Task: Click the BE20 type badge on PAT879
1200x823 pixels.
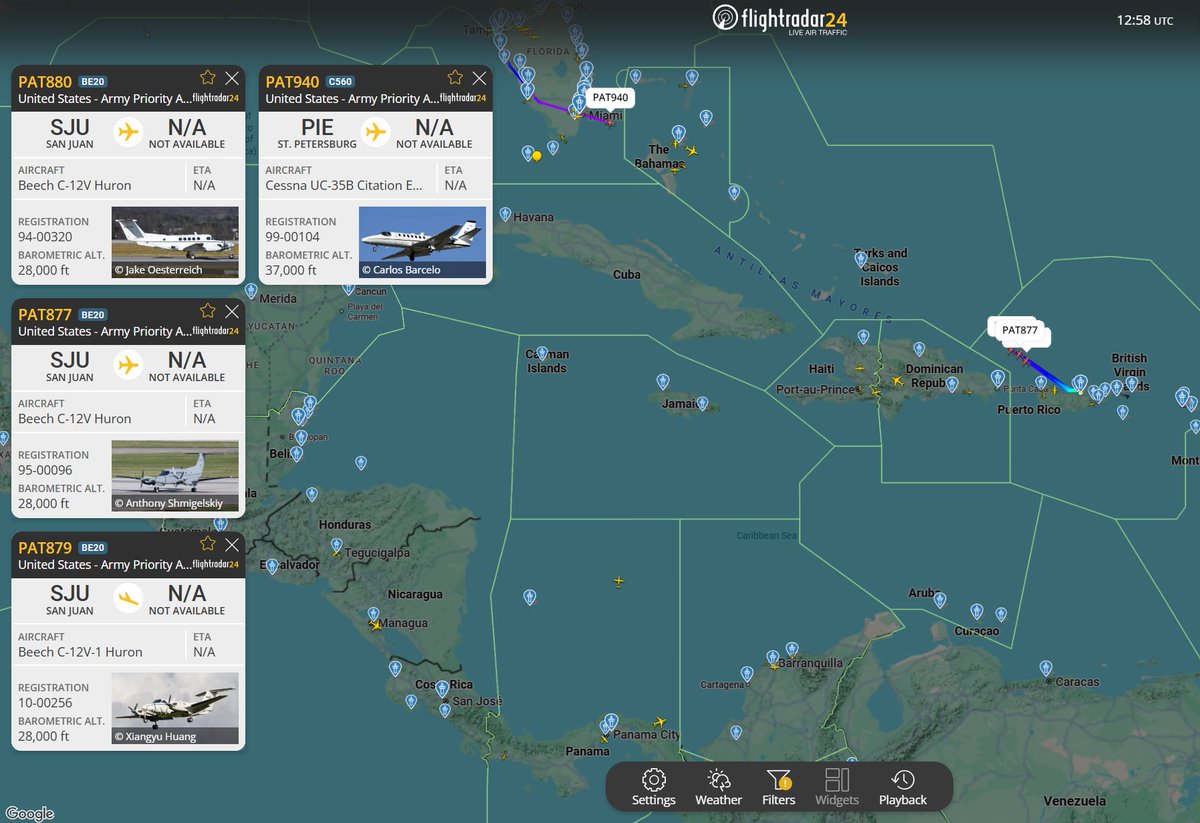Action: [93, 547]
